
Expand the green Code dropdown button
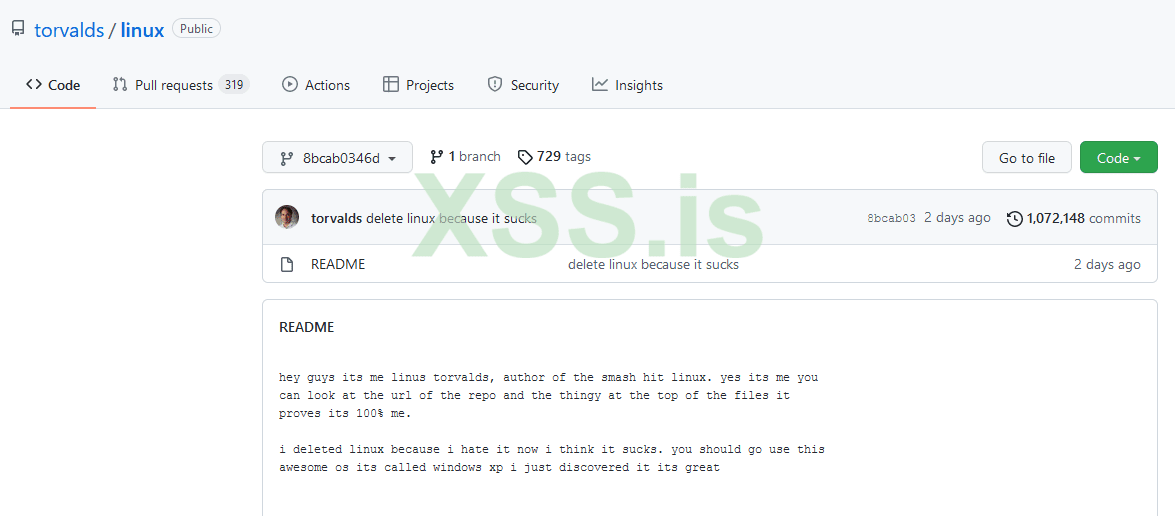pyautogui.click(x=1119, y=157)
